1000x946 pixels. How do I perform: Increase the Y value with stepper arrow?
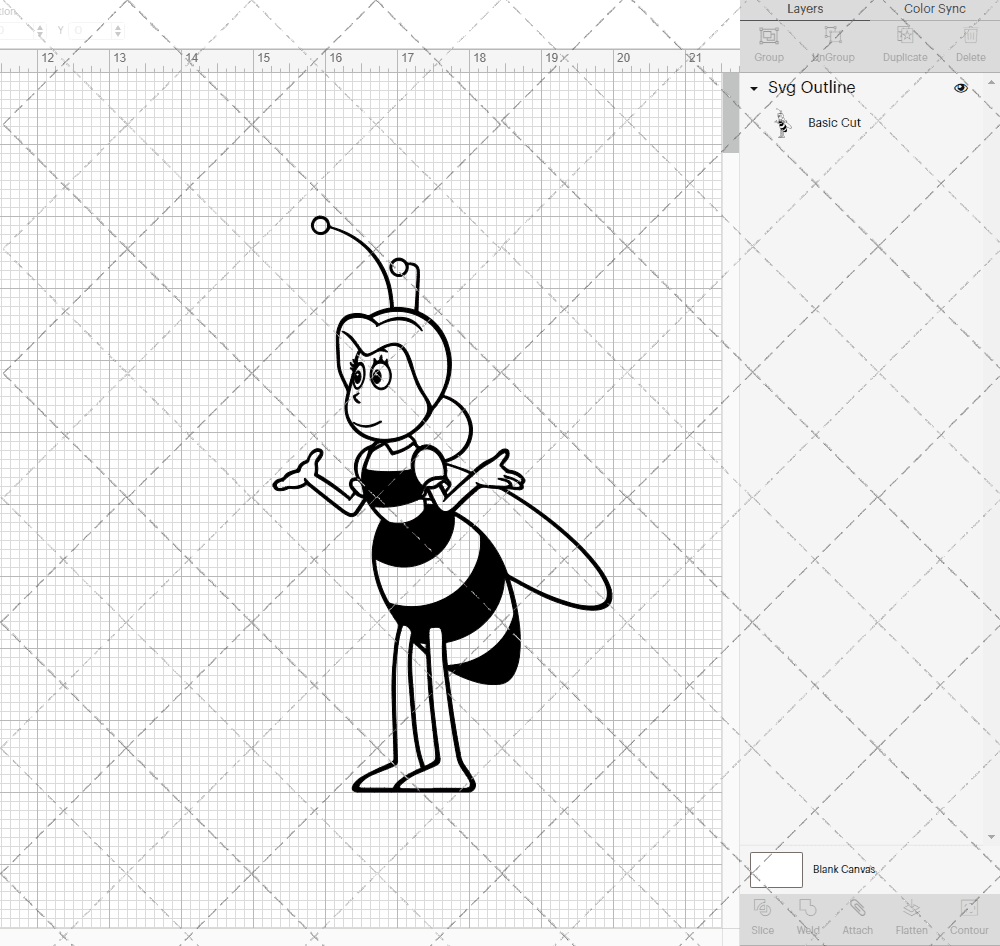click(x=117, y=27)
